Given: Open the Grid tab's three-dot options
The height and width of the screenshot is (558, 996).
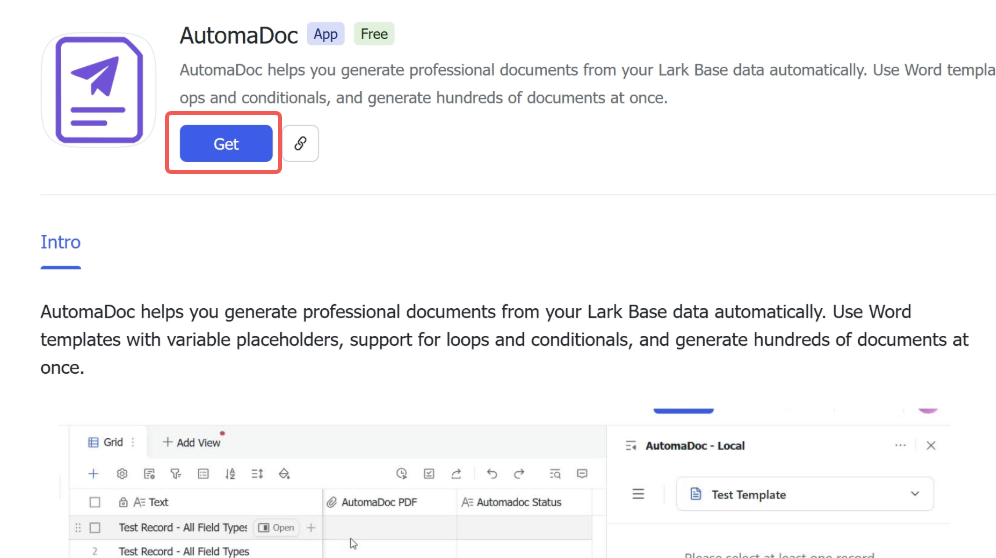Looking at the screenshot, I should pos(133,442).
